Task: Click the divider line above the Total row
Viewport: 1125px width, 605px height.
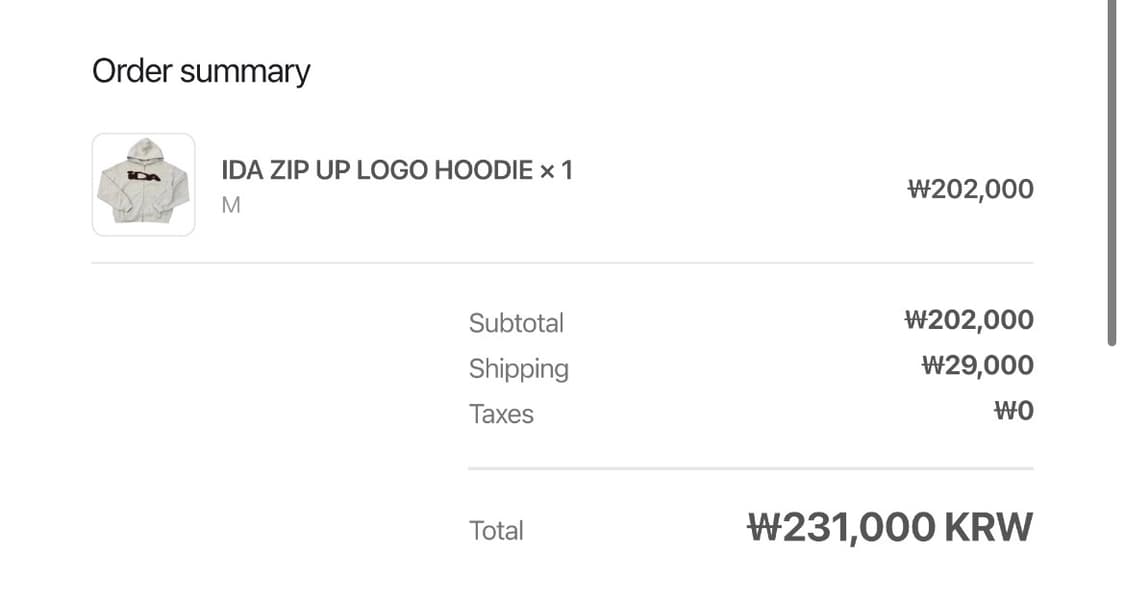Action: [750, 468]
